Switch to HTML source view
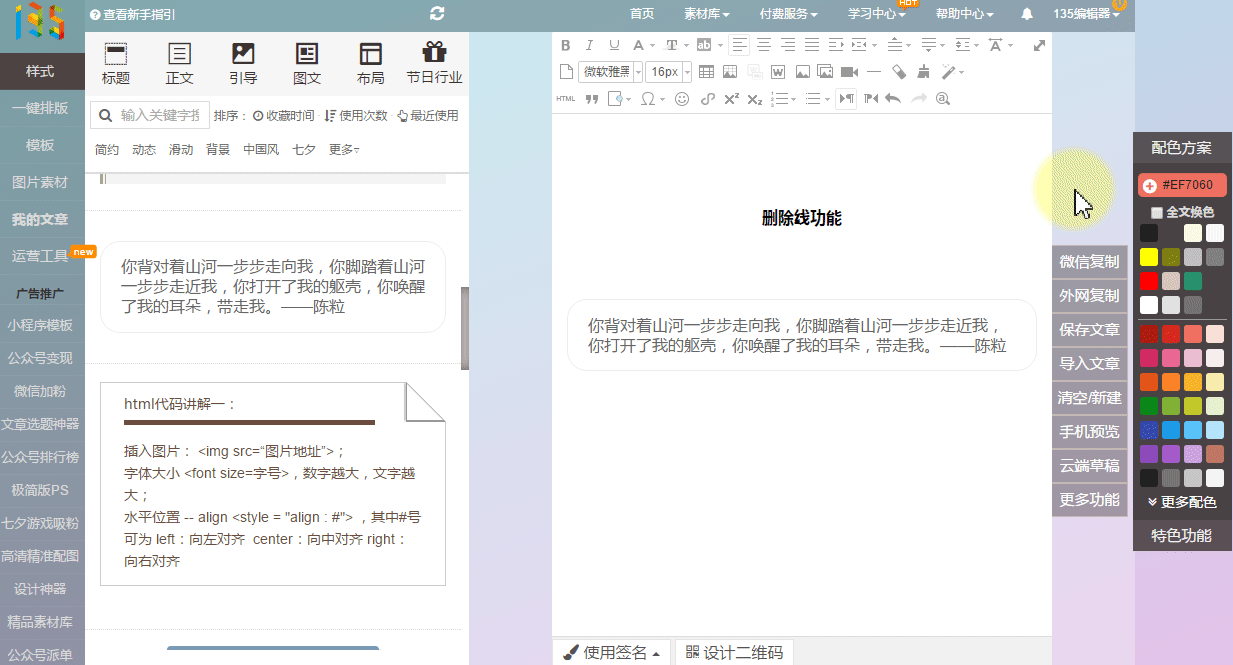This screenshot has height=665, width=1233. pyautogui.click(x=565, y=99)
